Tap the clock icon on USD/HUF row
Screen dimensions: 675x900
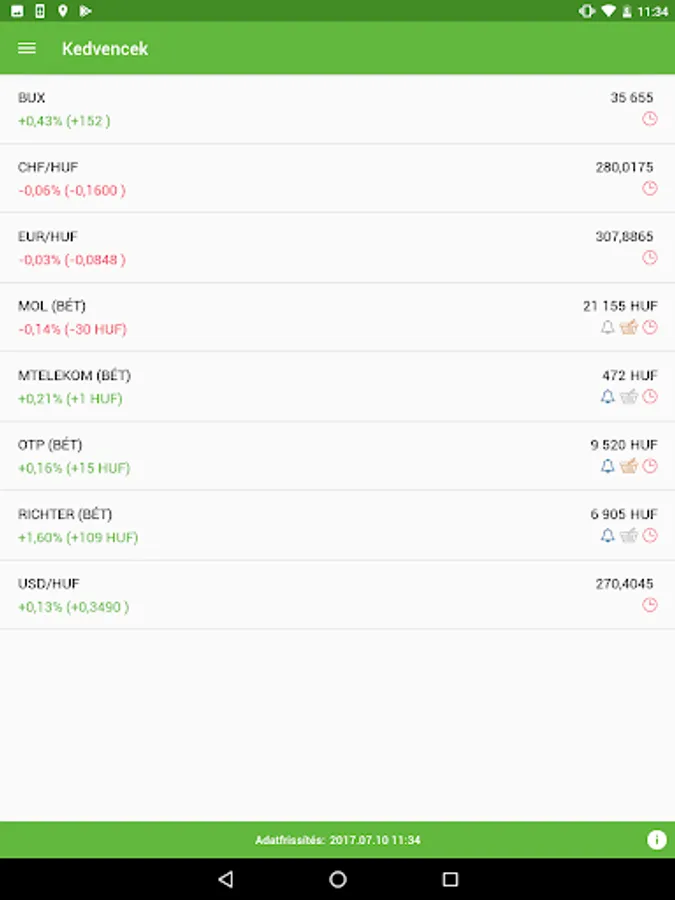650,605
